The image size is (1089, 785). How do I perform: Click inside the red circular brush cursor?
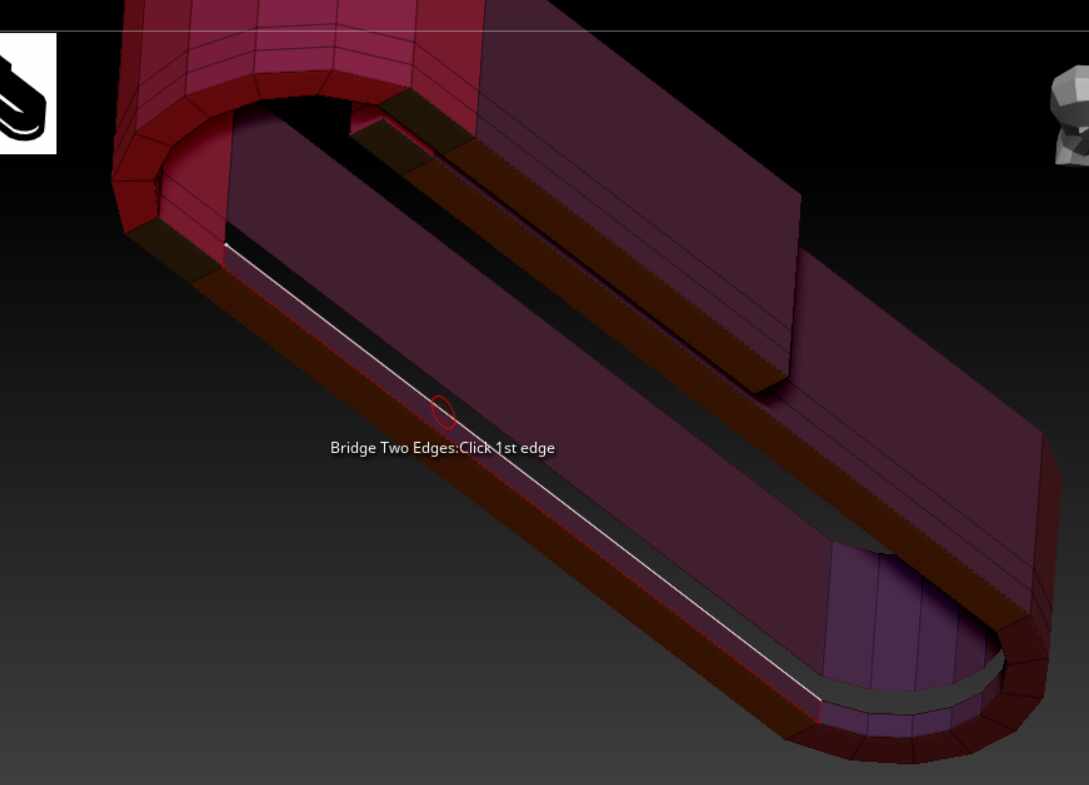pyautogui.click(x=442, y=413)
